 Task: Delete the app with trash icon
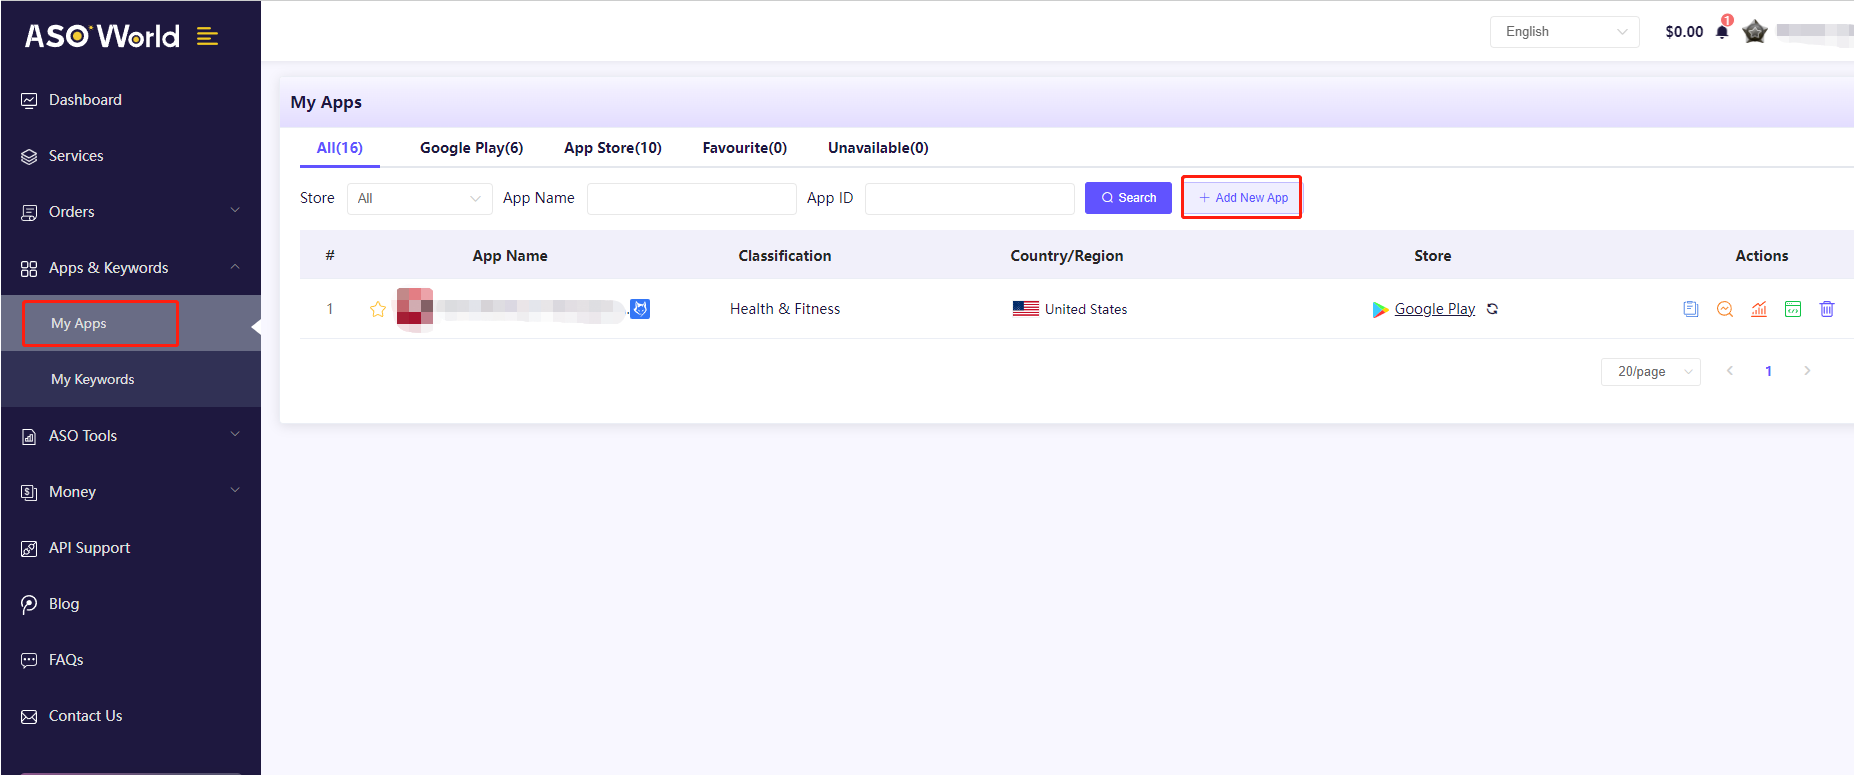(1827, 309)
